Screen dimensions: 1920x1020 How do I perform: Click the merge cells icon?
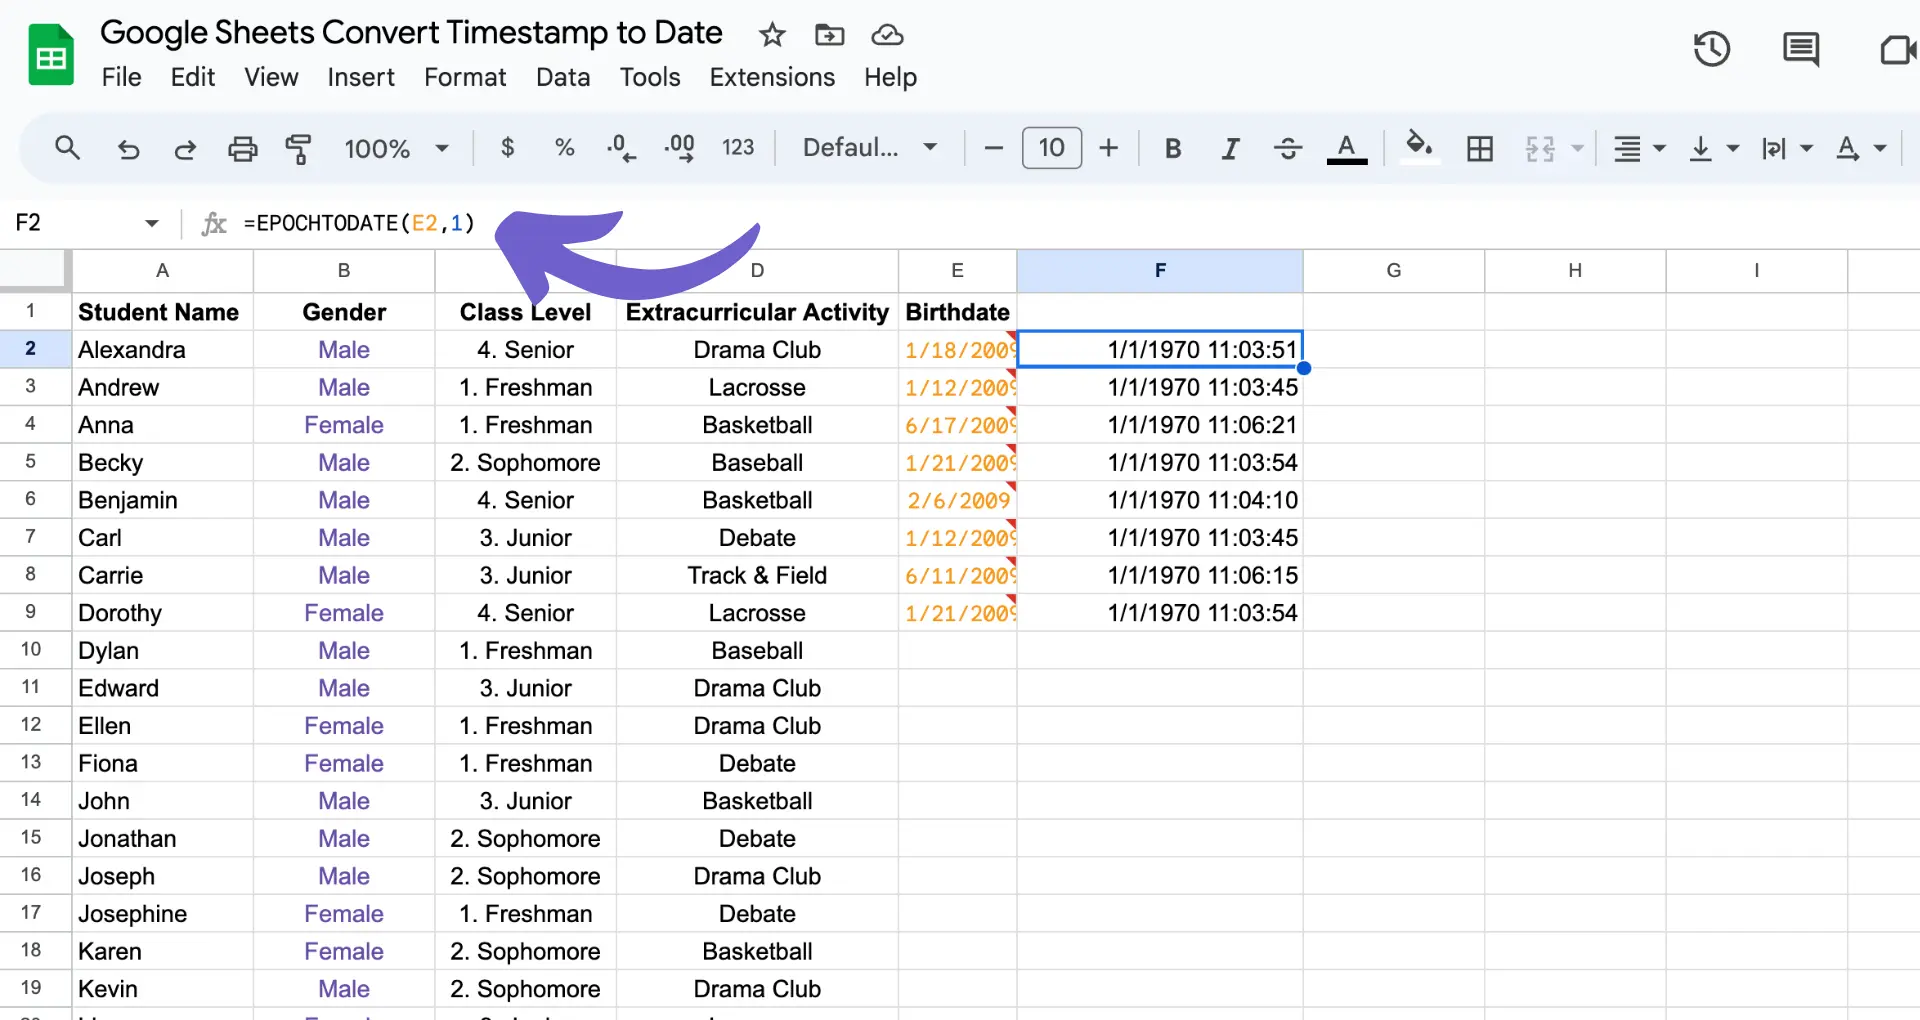click(x=1540, y=149)
